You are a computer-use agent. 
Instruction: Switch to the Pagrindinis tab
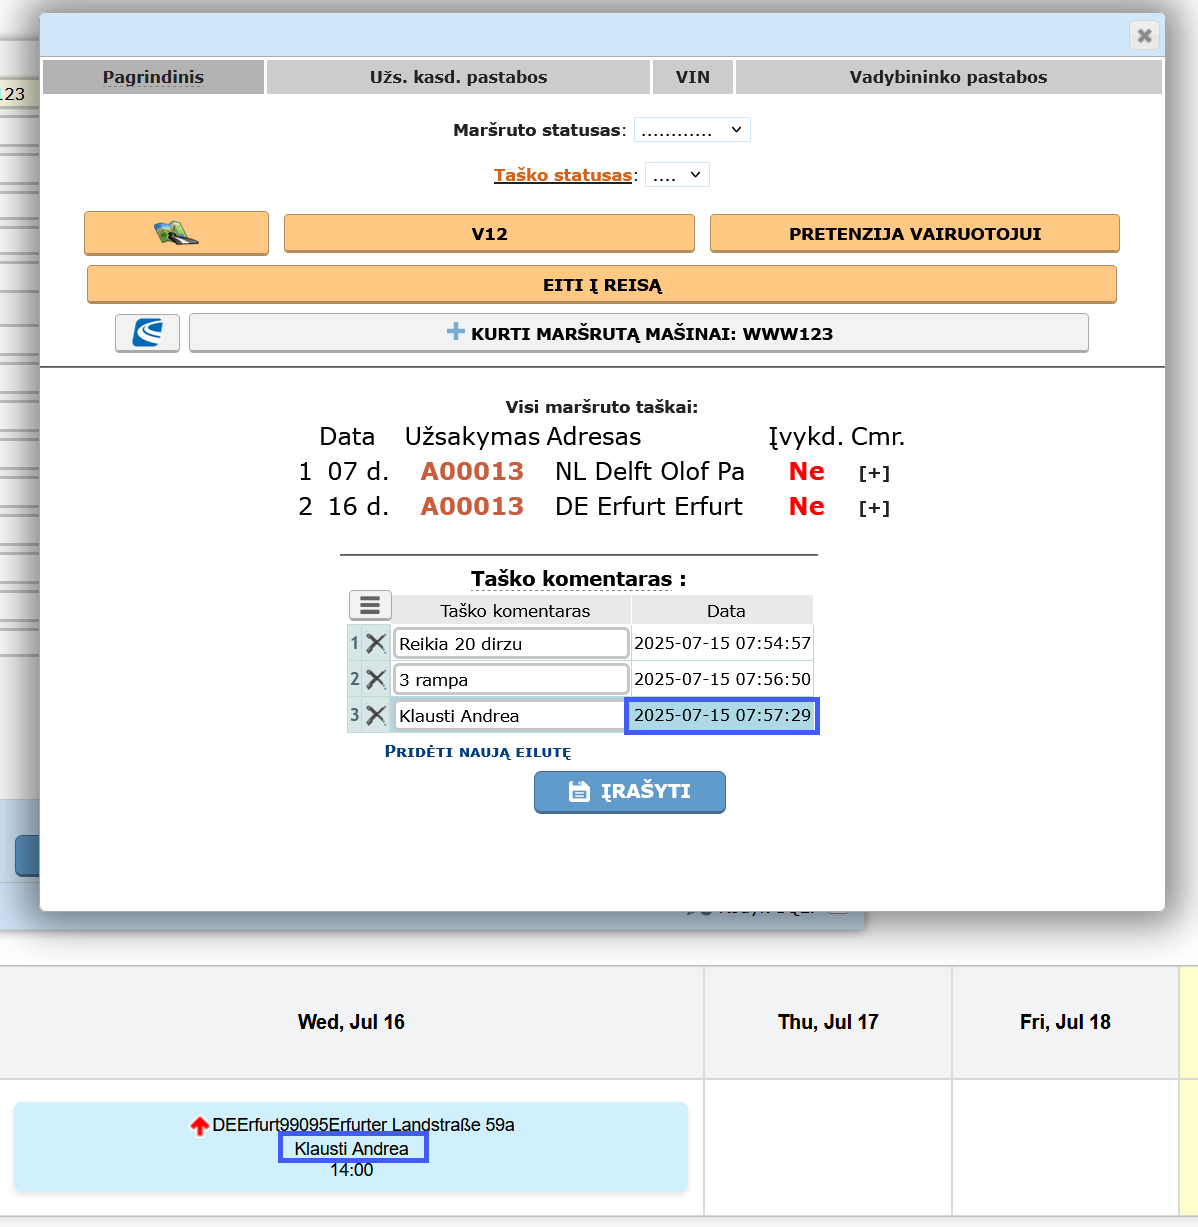[x=153, y=77]
